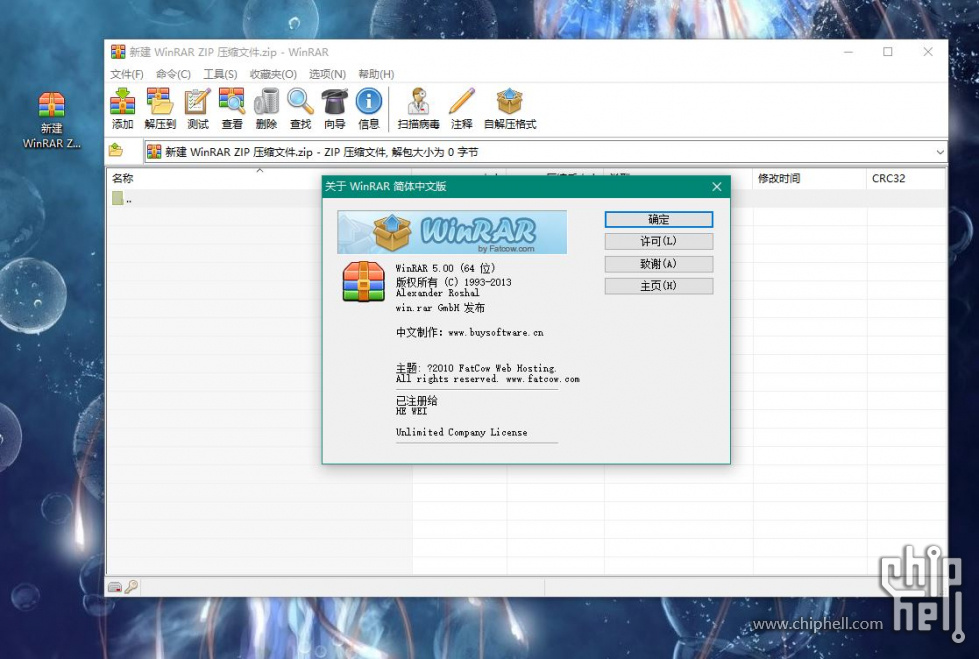The image size is (979, 659).
Task: Click the 'Alexander Roshal' author text
Action: point(438,293)
